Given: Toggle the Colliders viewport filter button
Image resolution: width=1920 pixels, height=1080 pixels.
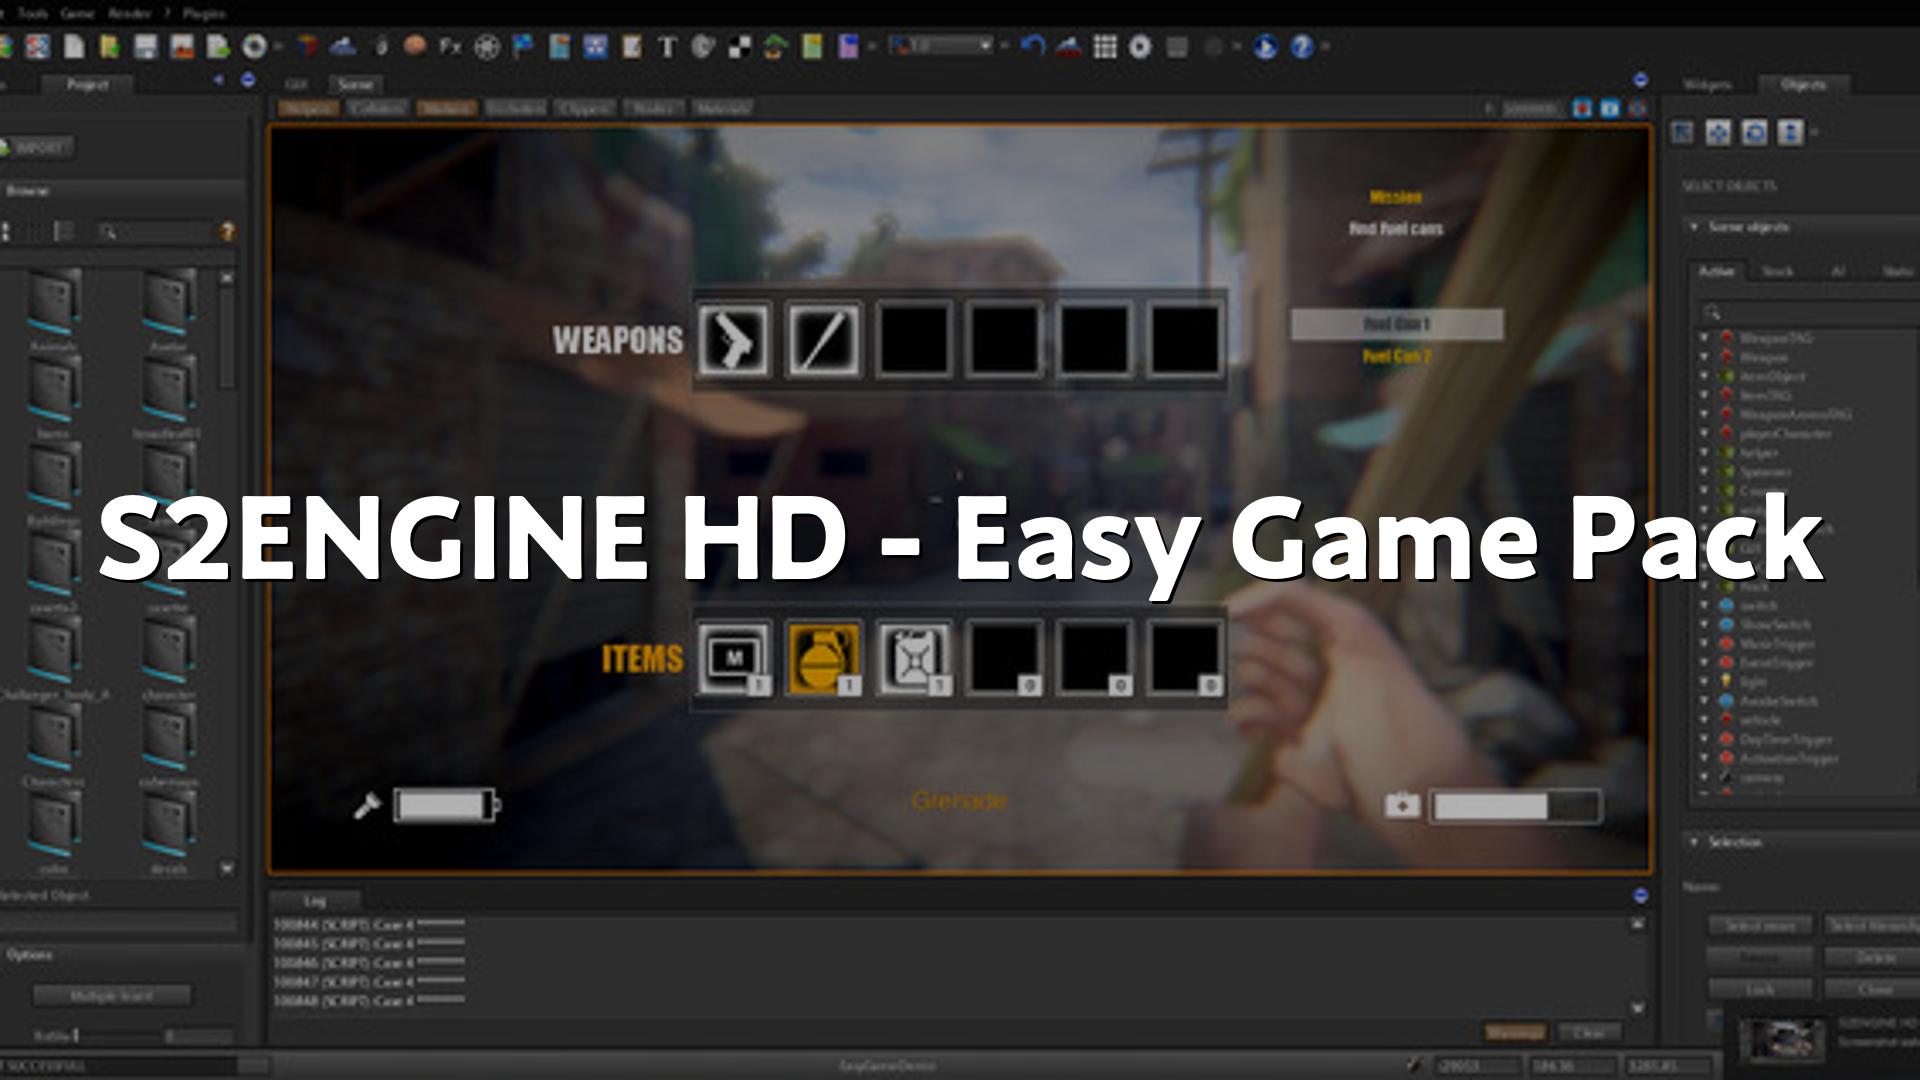Looking at the screenshot, I should [x=378, y=108].
